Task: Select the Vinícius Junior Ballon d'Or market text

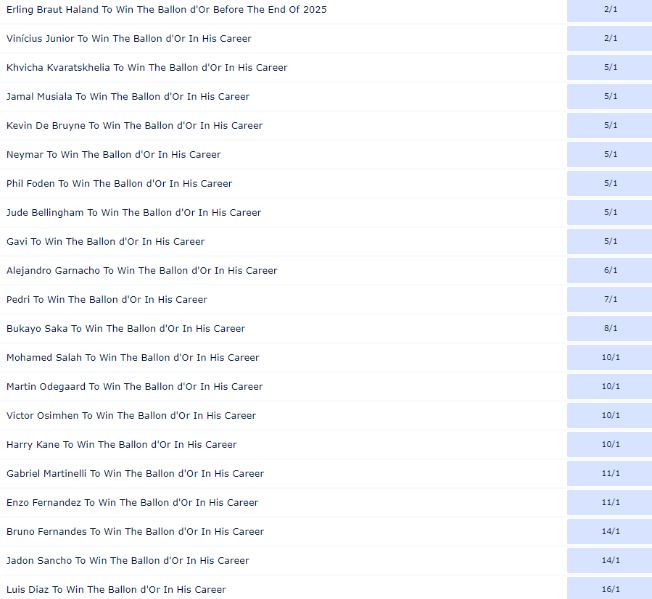Action: (x=129, y=39)
